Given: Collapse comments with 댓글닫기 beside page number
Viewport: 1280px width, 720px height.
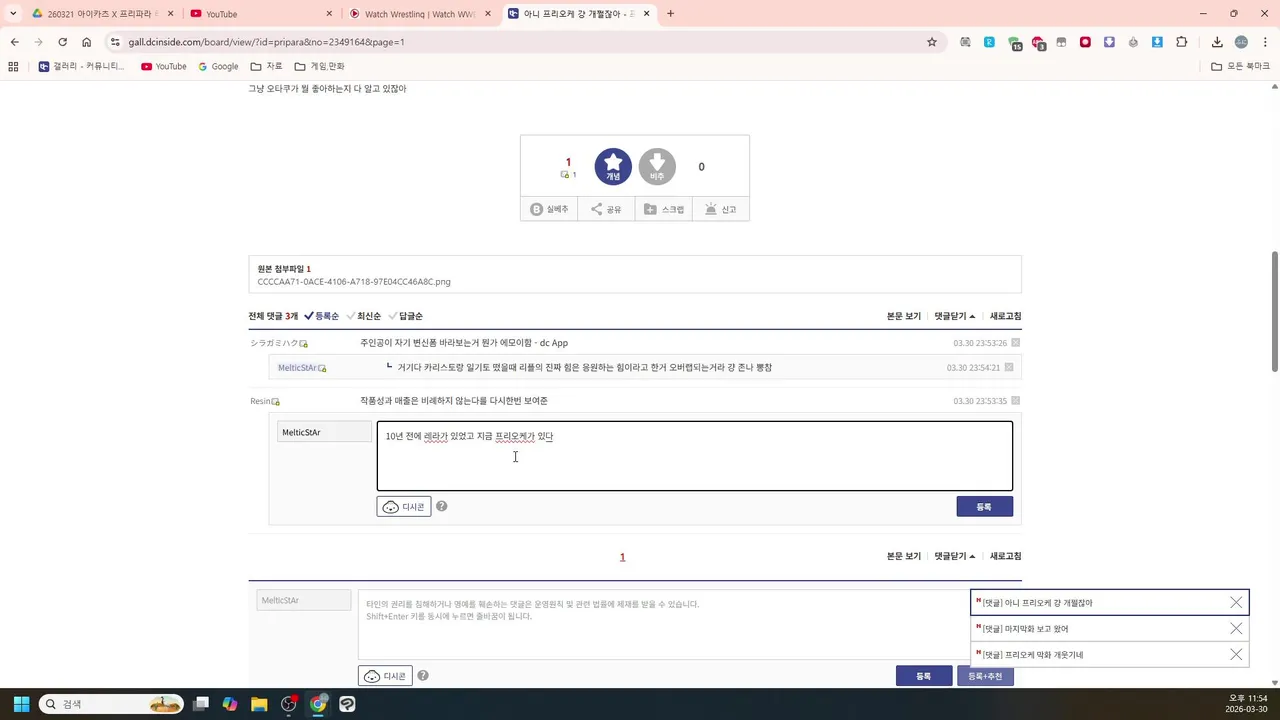Looking at the screenshot, I should click(x=955, y=556).
